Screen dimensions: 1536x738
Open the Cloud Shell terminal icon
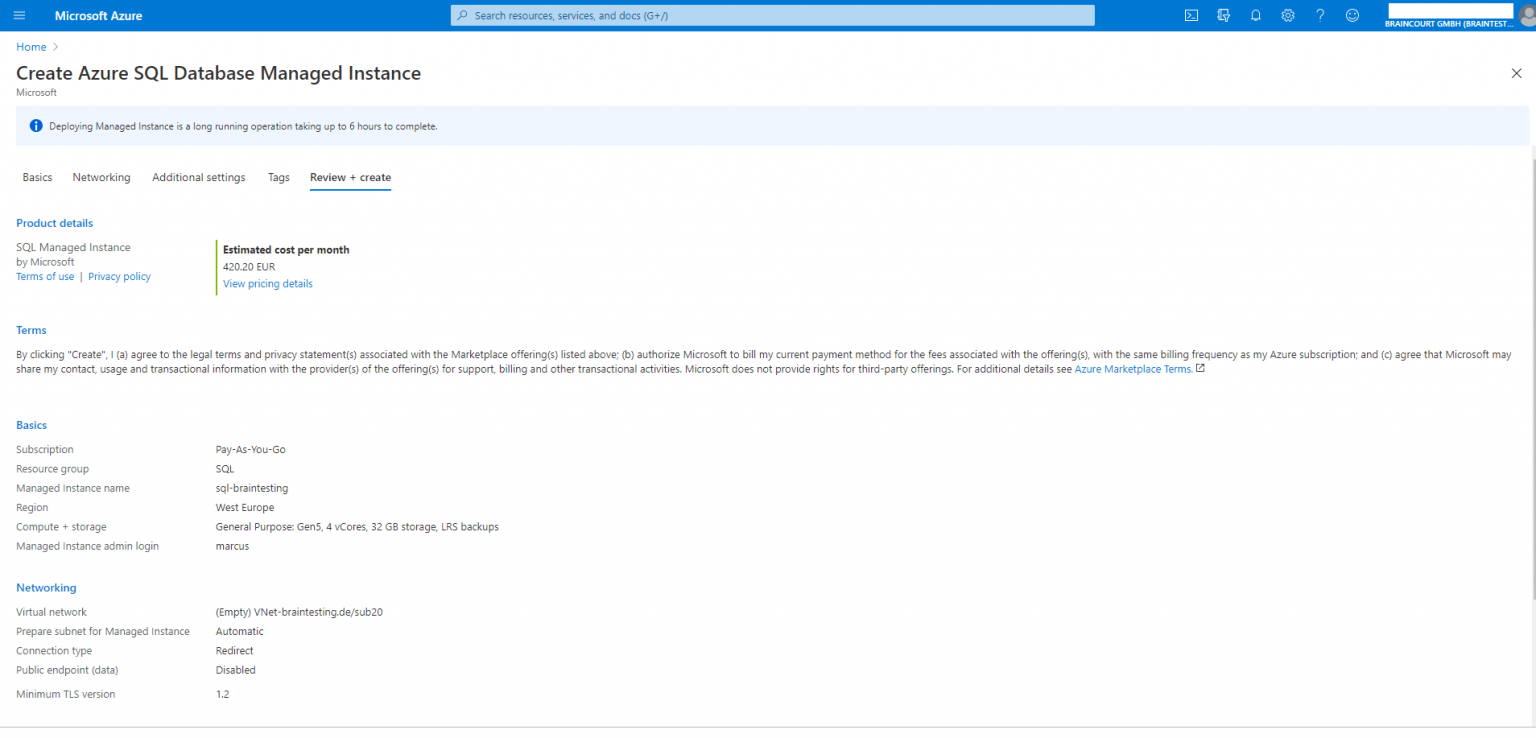[1191, 15]
